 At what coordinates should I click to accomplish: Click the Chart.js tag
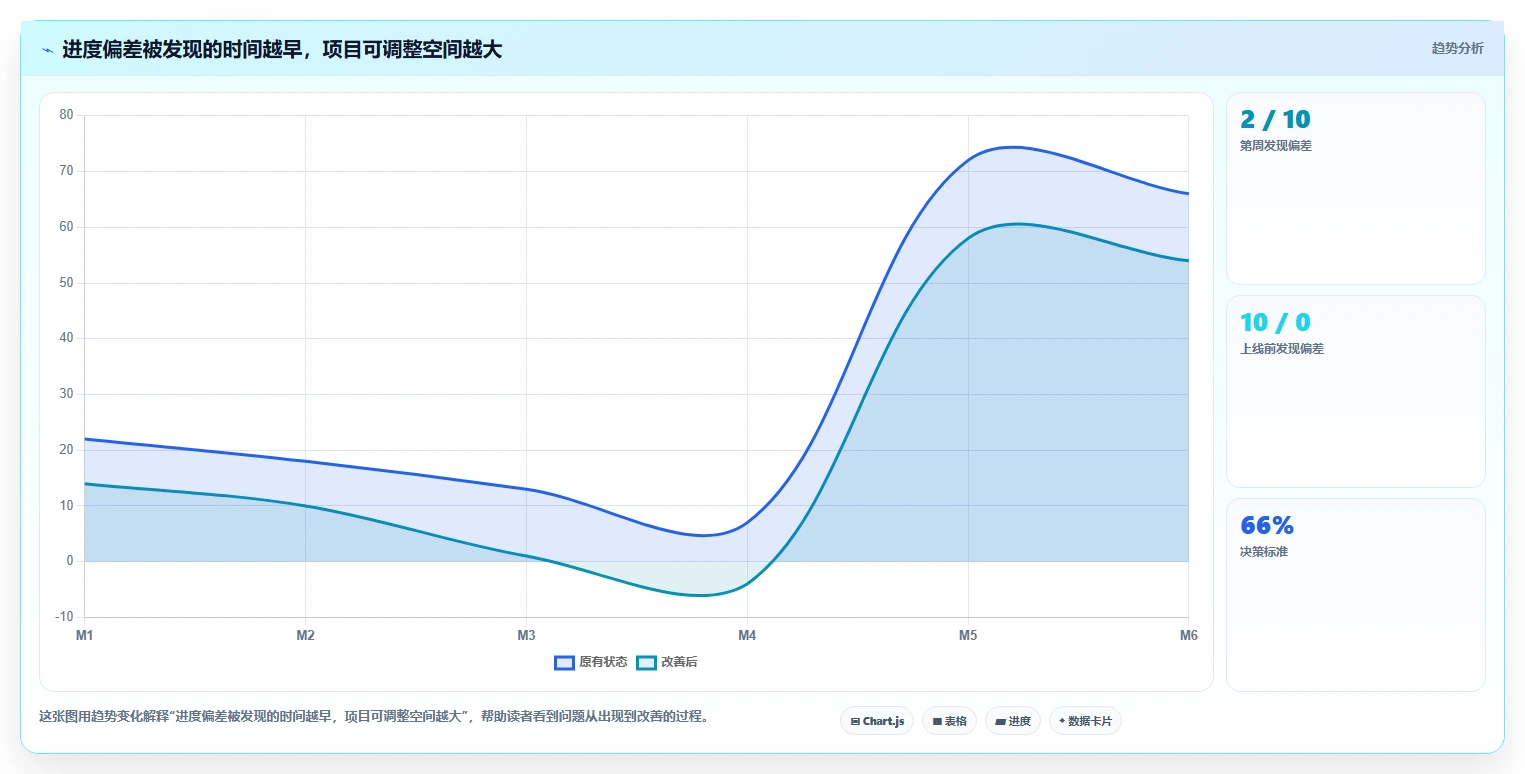(x=877, y=721)
